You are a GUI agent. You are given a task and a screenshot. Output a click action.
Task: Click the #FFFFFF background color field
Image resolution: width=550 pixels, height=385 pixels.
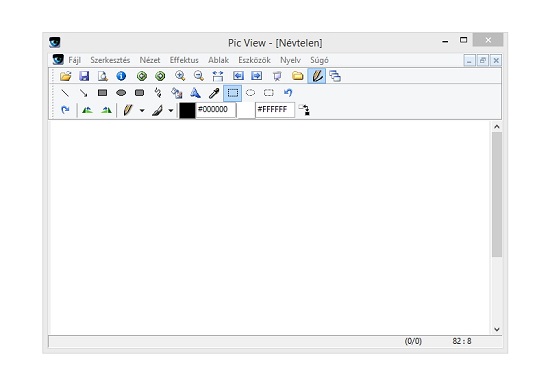click(x=275, y=110)
